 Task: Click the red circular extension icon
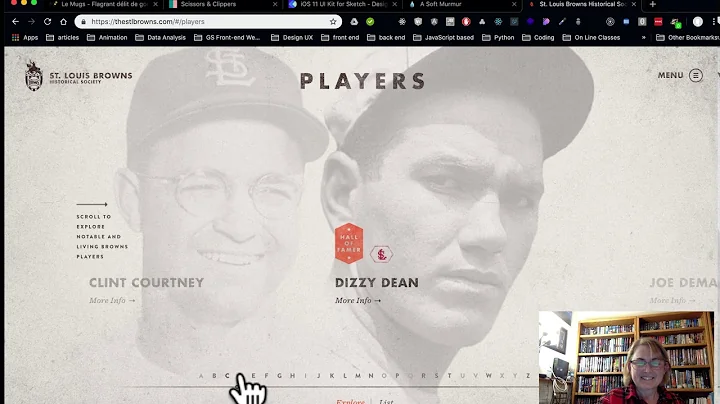pyautogui.click(x=466, y=22)
